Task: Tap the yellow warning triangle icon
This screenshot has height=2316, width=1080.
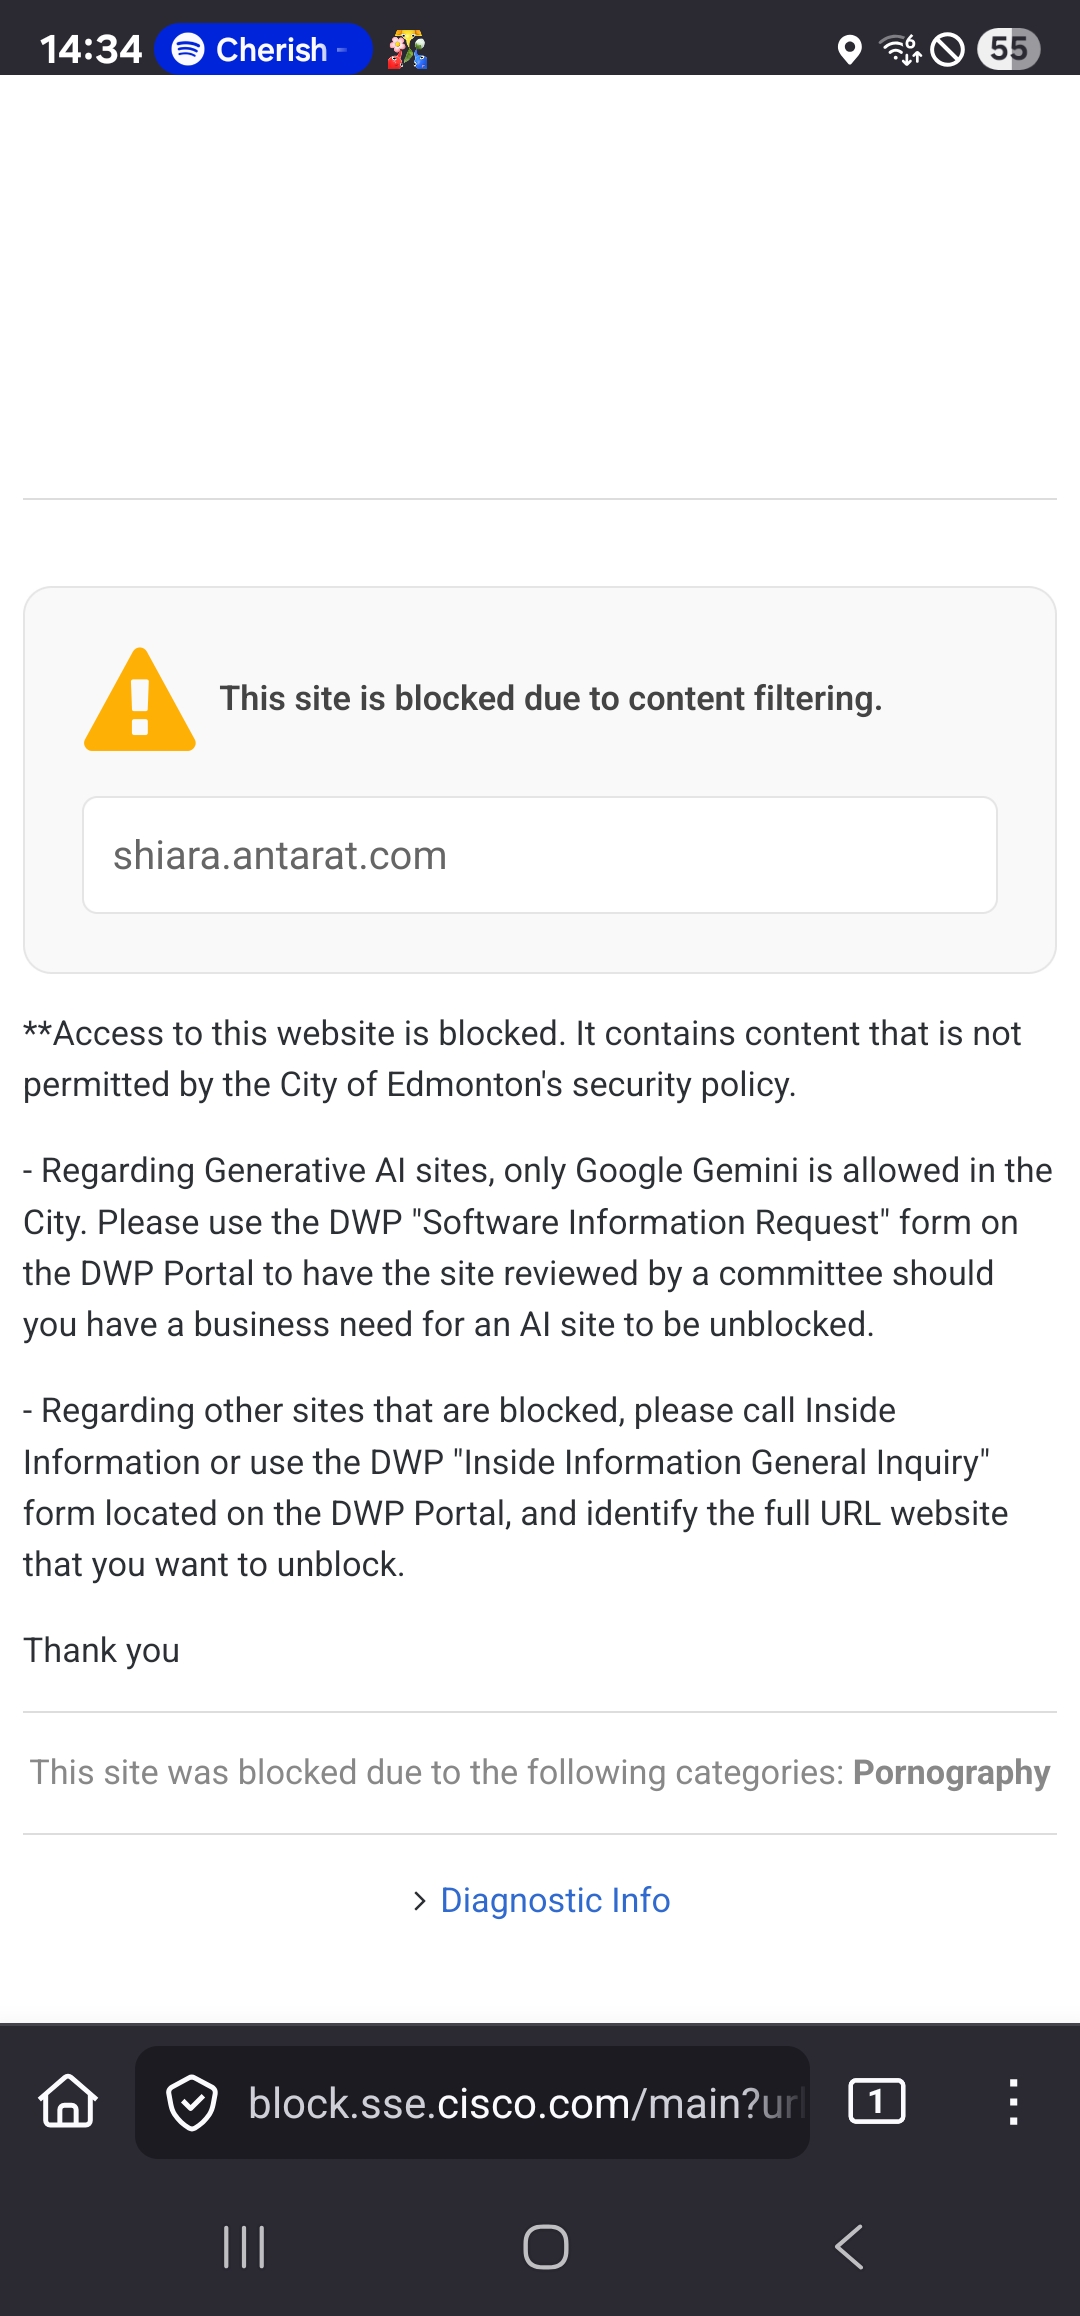Action: tap(140, 700)
